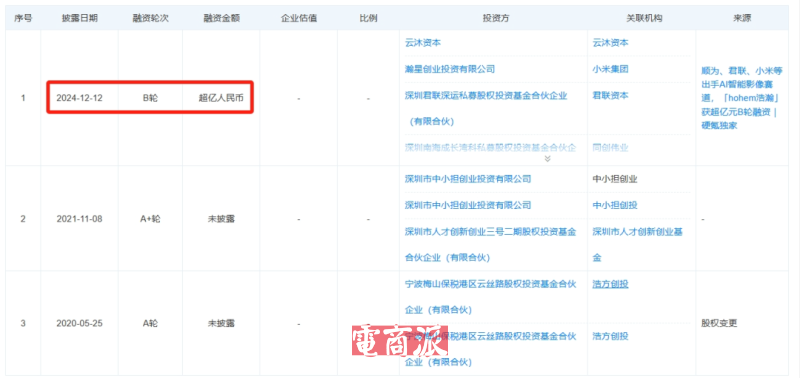
Task: Open related institution 君联资本
Action: pos(610,95)
